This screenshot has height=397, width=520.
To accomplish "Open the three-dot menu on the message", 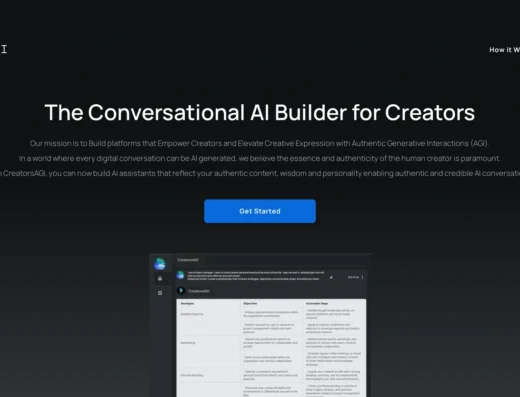I will (362, 277).
